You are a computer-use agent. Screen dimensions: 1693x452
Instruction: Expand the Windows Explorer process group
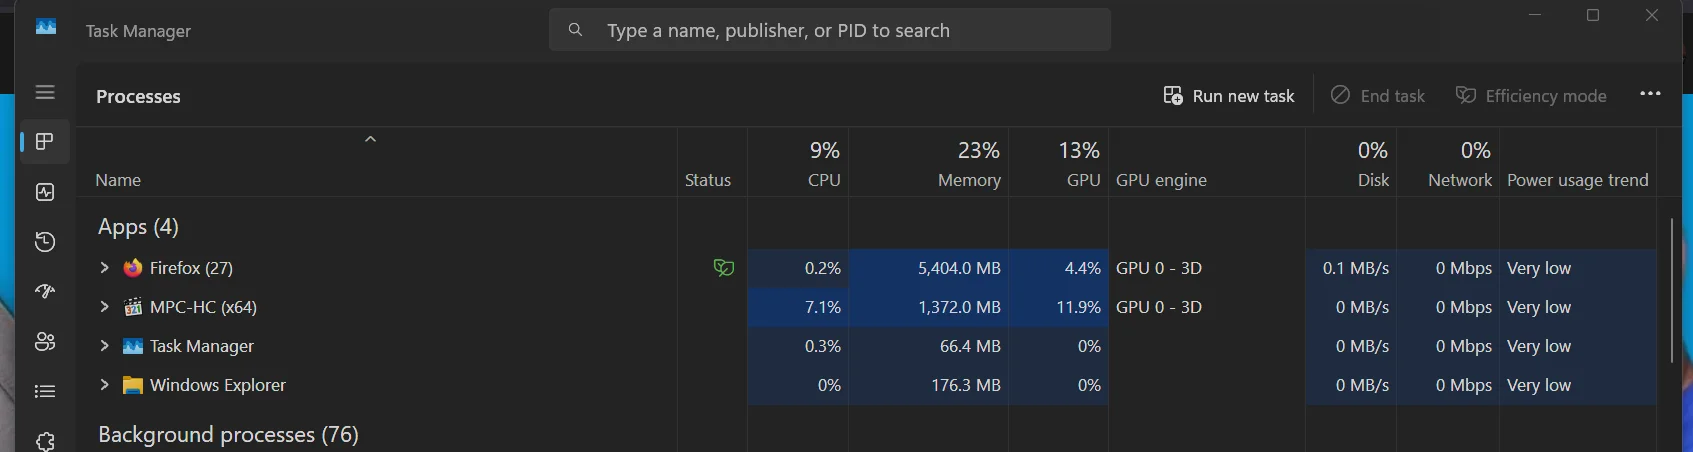click(x=104, y=385)
